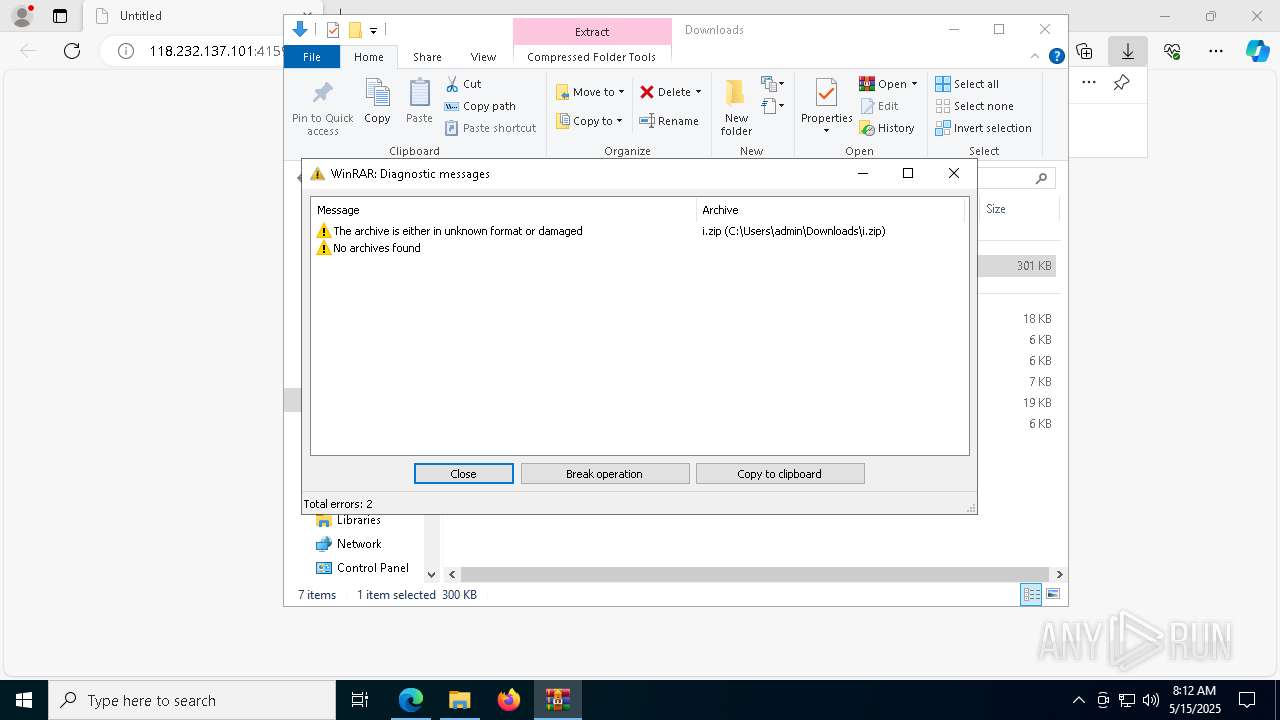The image size is (1280, 720).
Task: Open browser settings and more ellipsis
Action: [1216, 51]
